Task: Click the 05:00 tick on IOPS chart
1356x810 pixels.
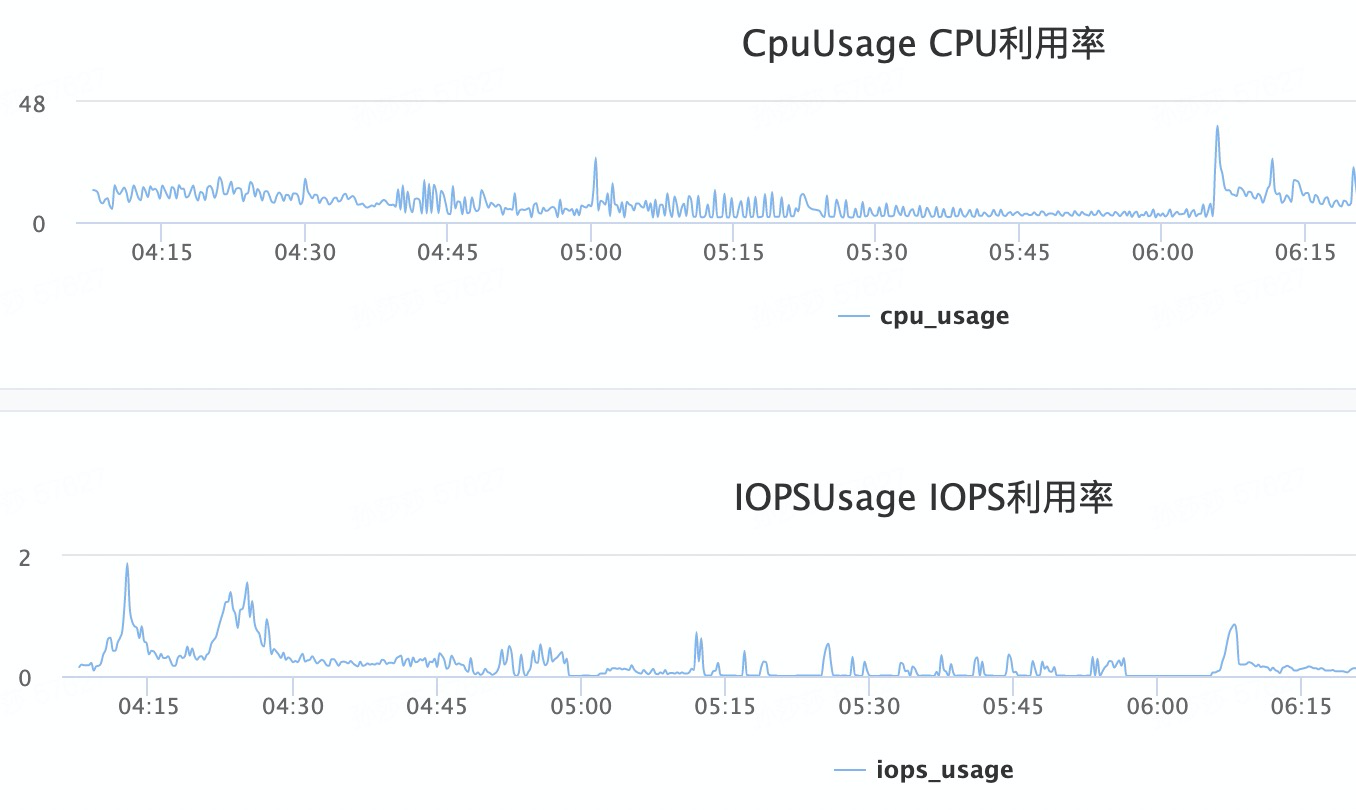Action: point(581,706)
